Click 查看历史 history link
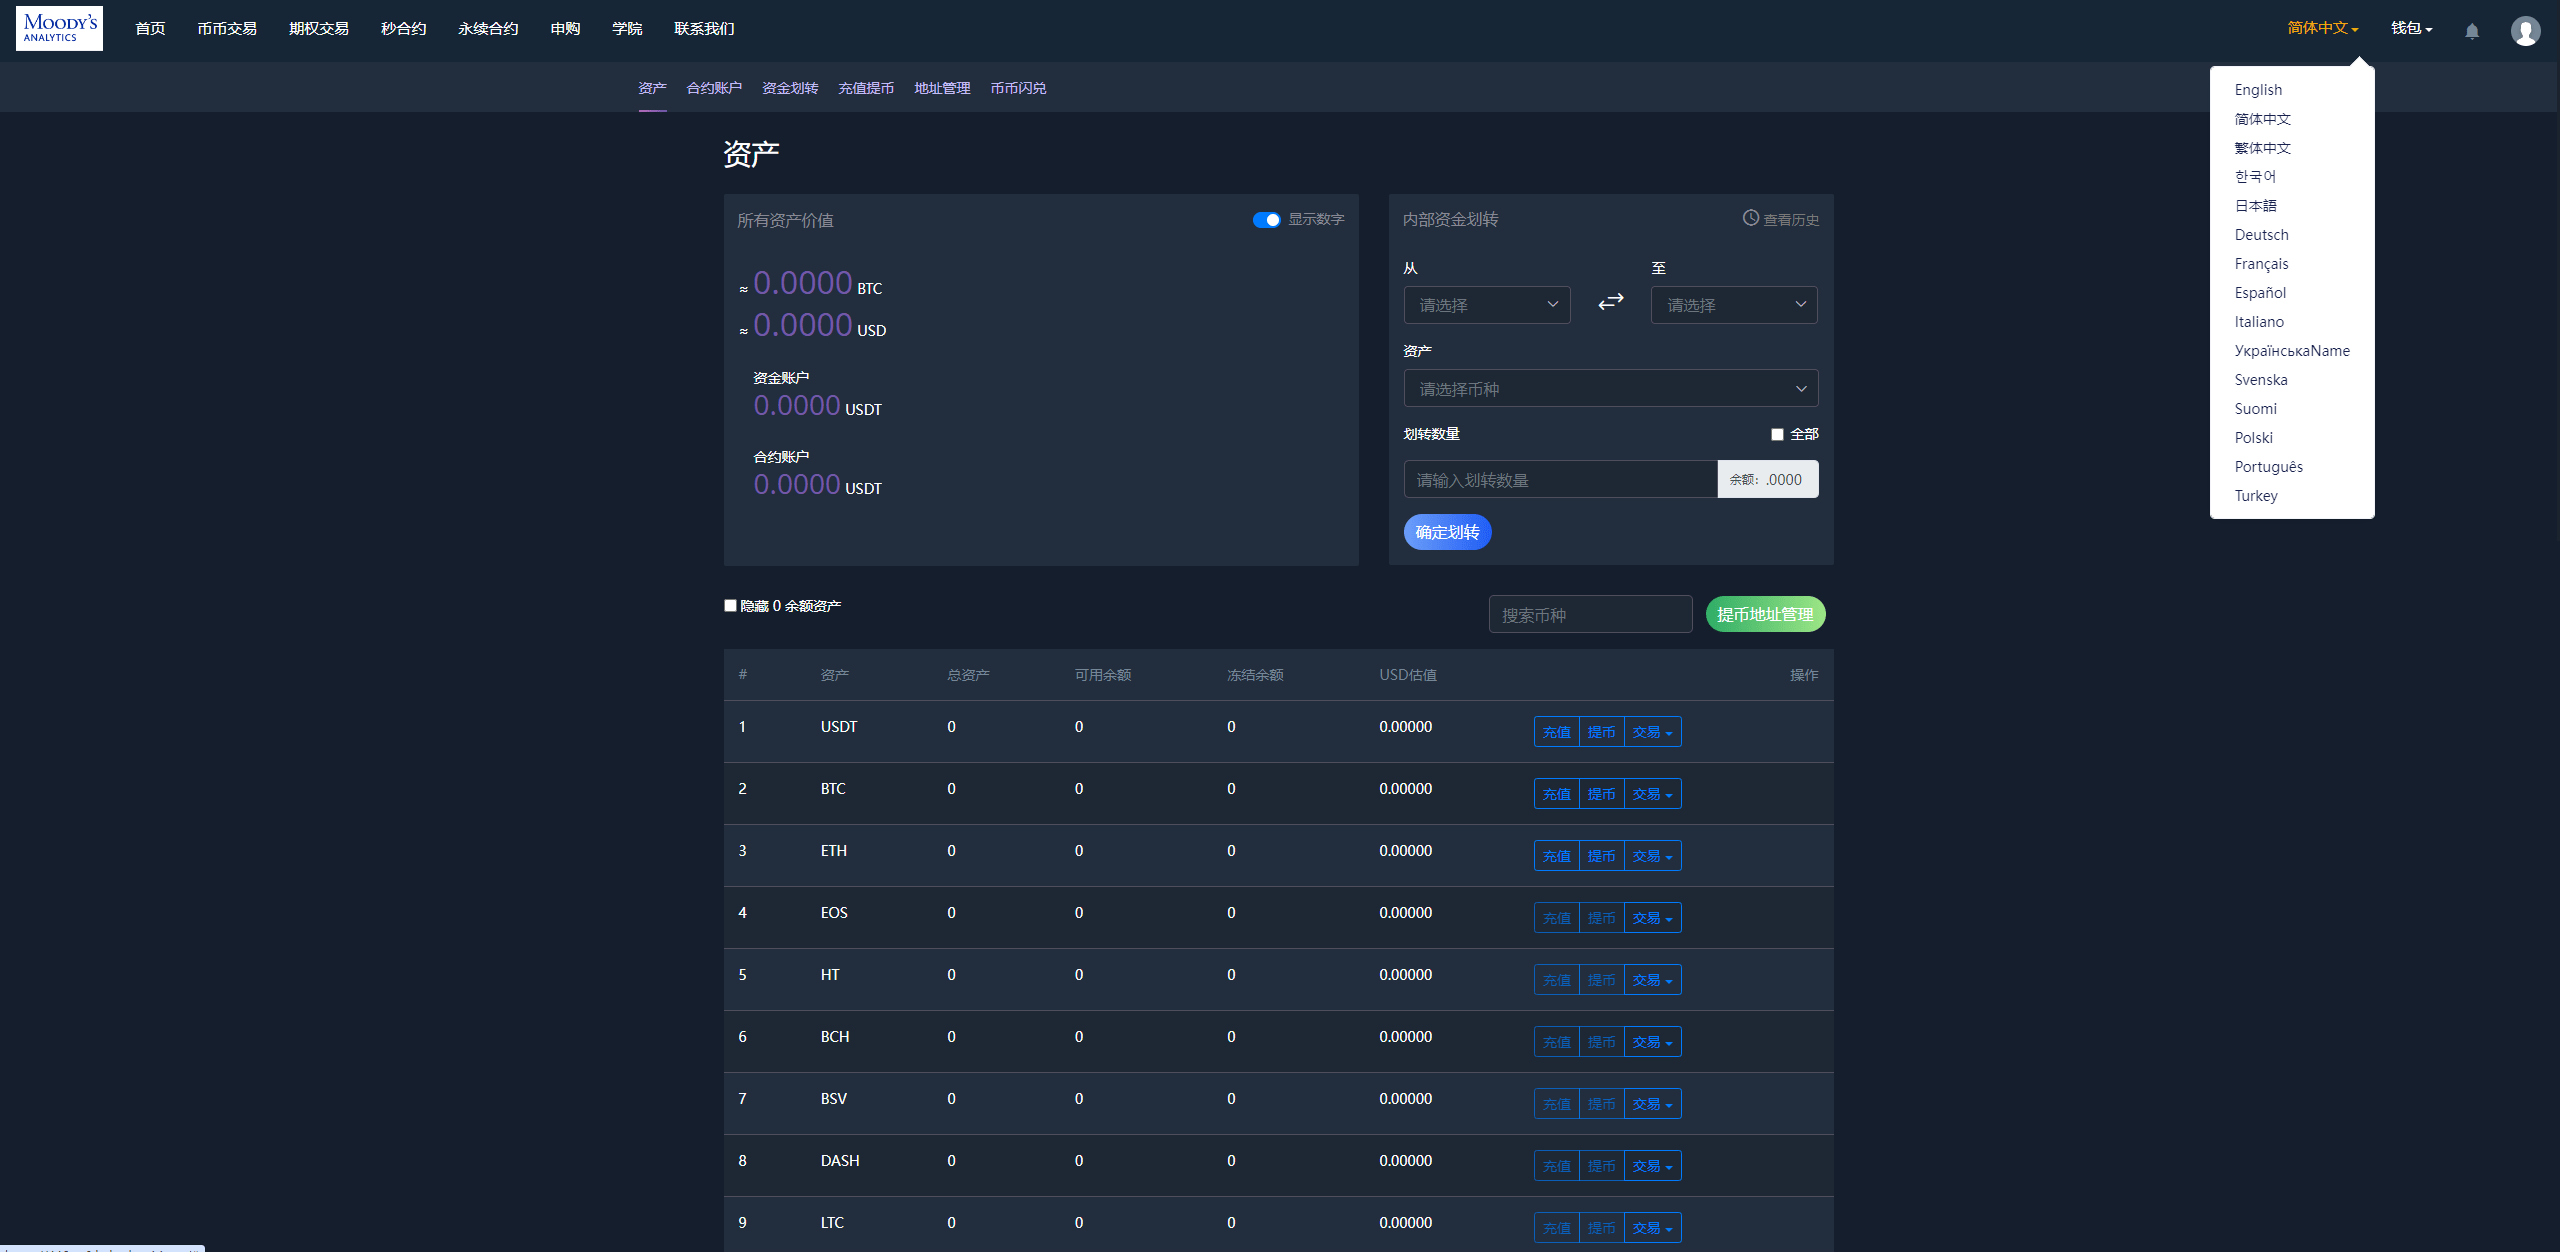Screen dimensions: 2560x1252 tap(1781, 217)
